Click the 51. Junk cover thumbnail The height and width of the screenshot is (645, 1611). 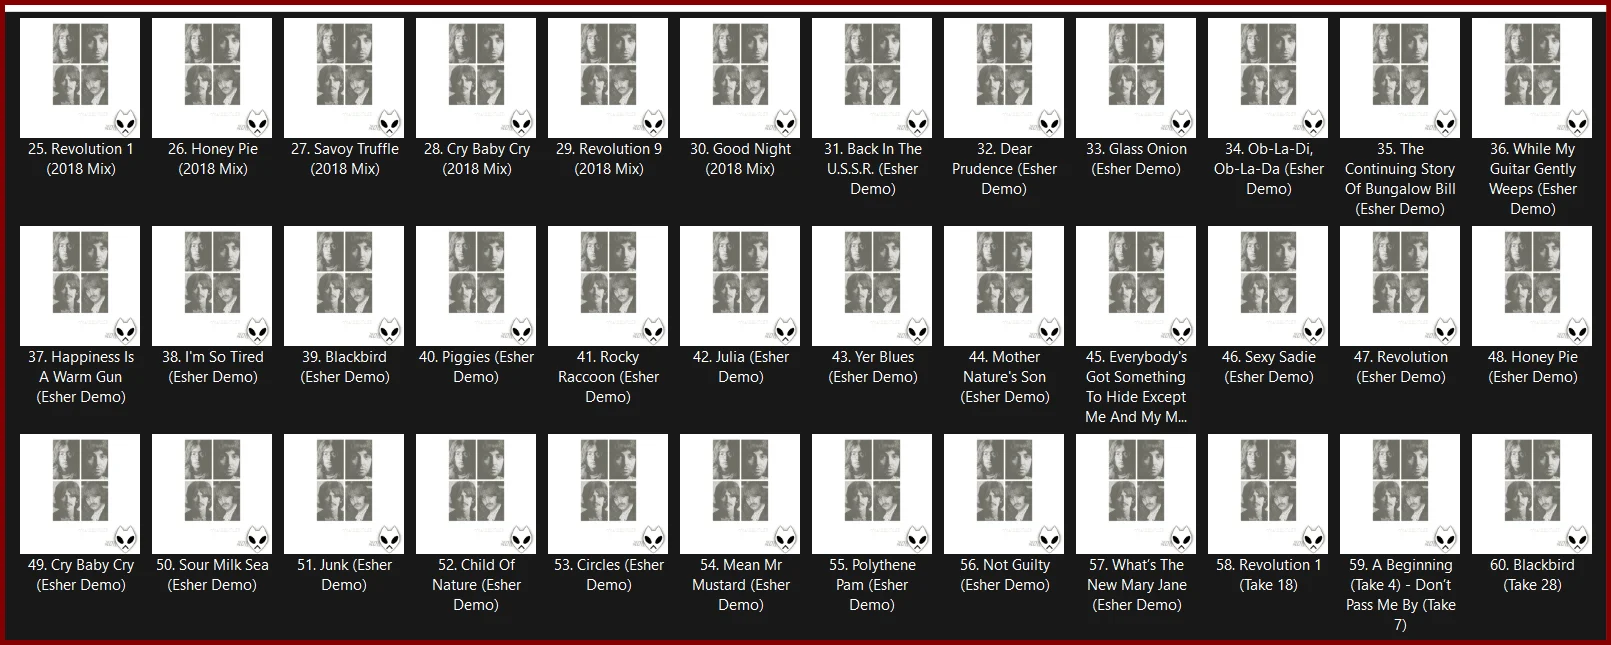click(x=344, y=494)
